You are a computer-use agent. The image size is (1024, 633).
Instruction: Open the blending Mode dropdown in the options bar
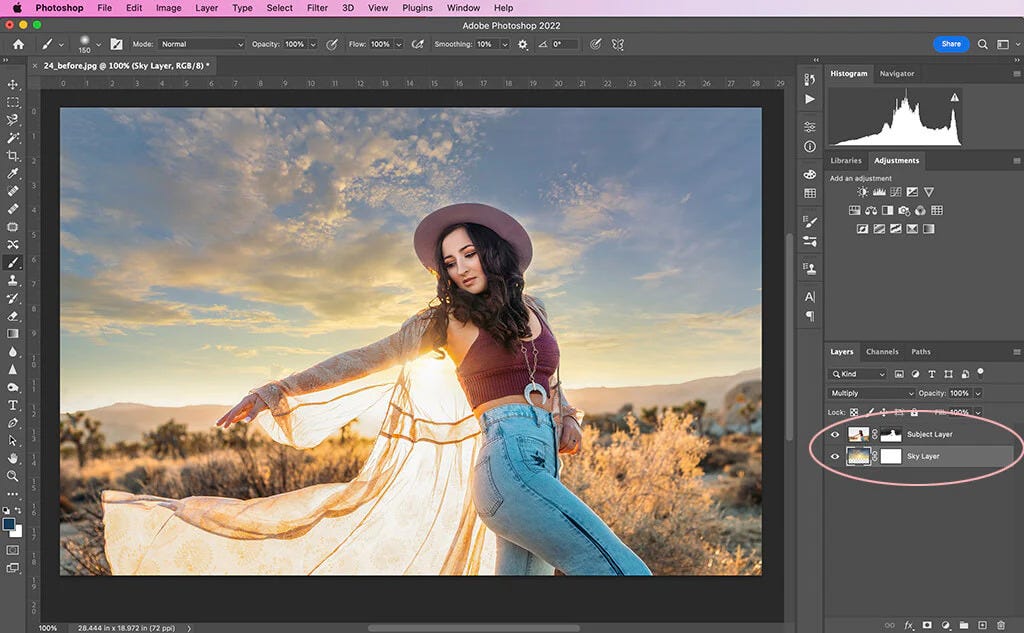click(x=200, y=44)
